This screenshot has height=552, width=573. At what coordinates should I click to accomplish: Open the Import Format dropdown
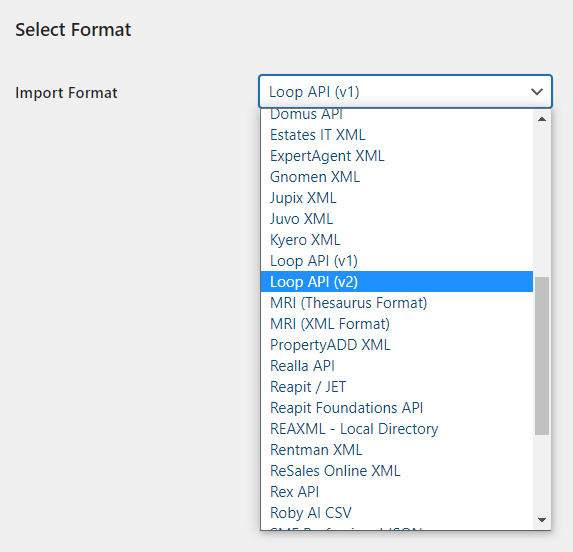click(x=405, y=91)
